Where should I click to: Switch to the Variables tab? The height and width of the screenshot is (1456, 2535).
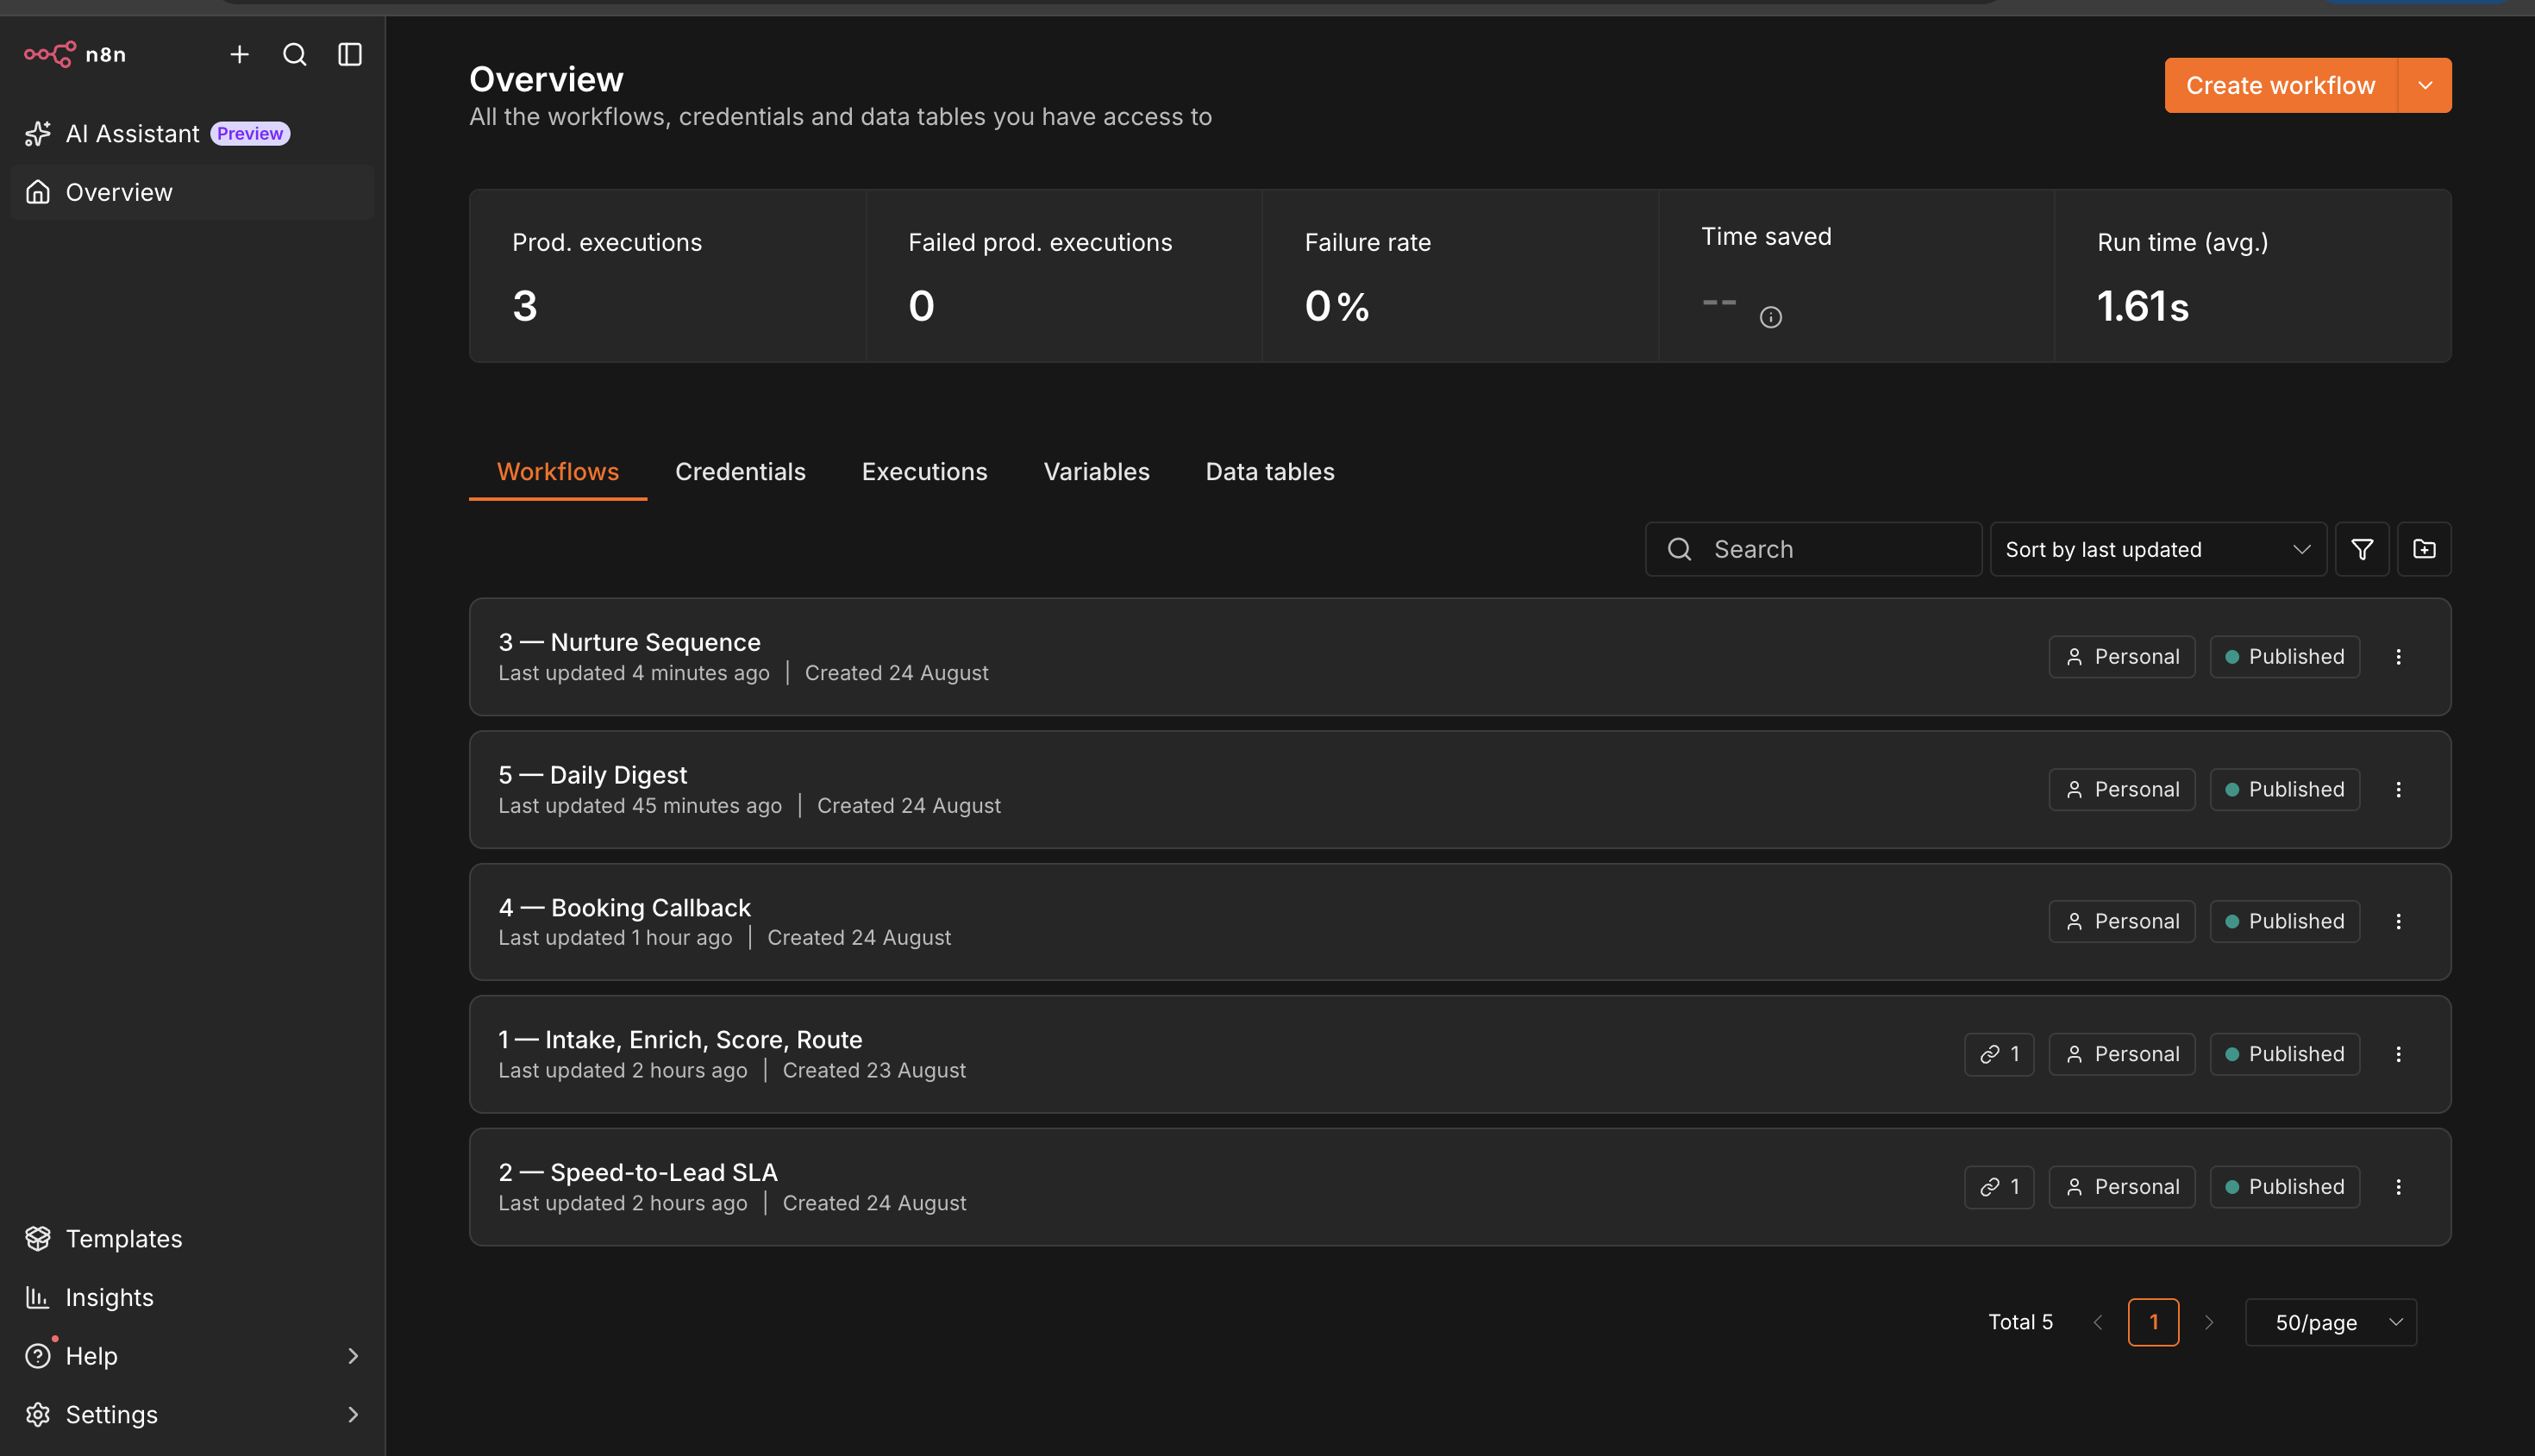(1096, 471)
